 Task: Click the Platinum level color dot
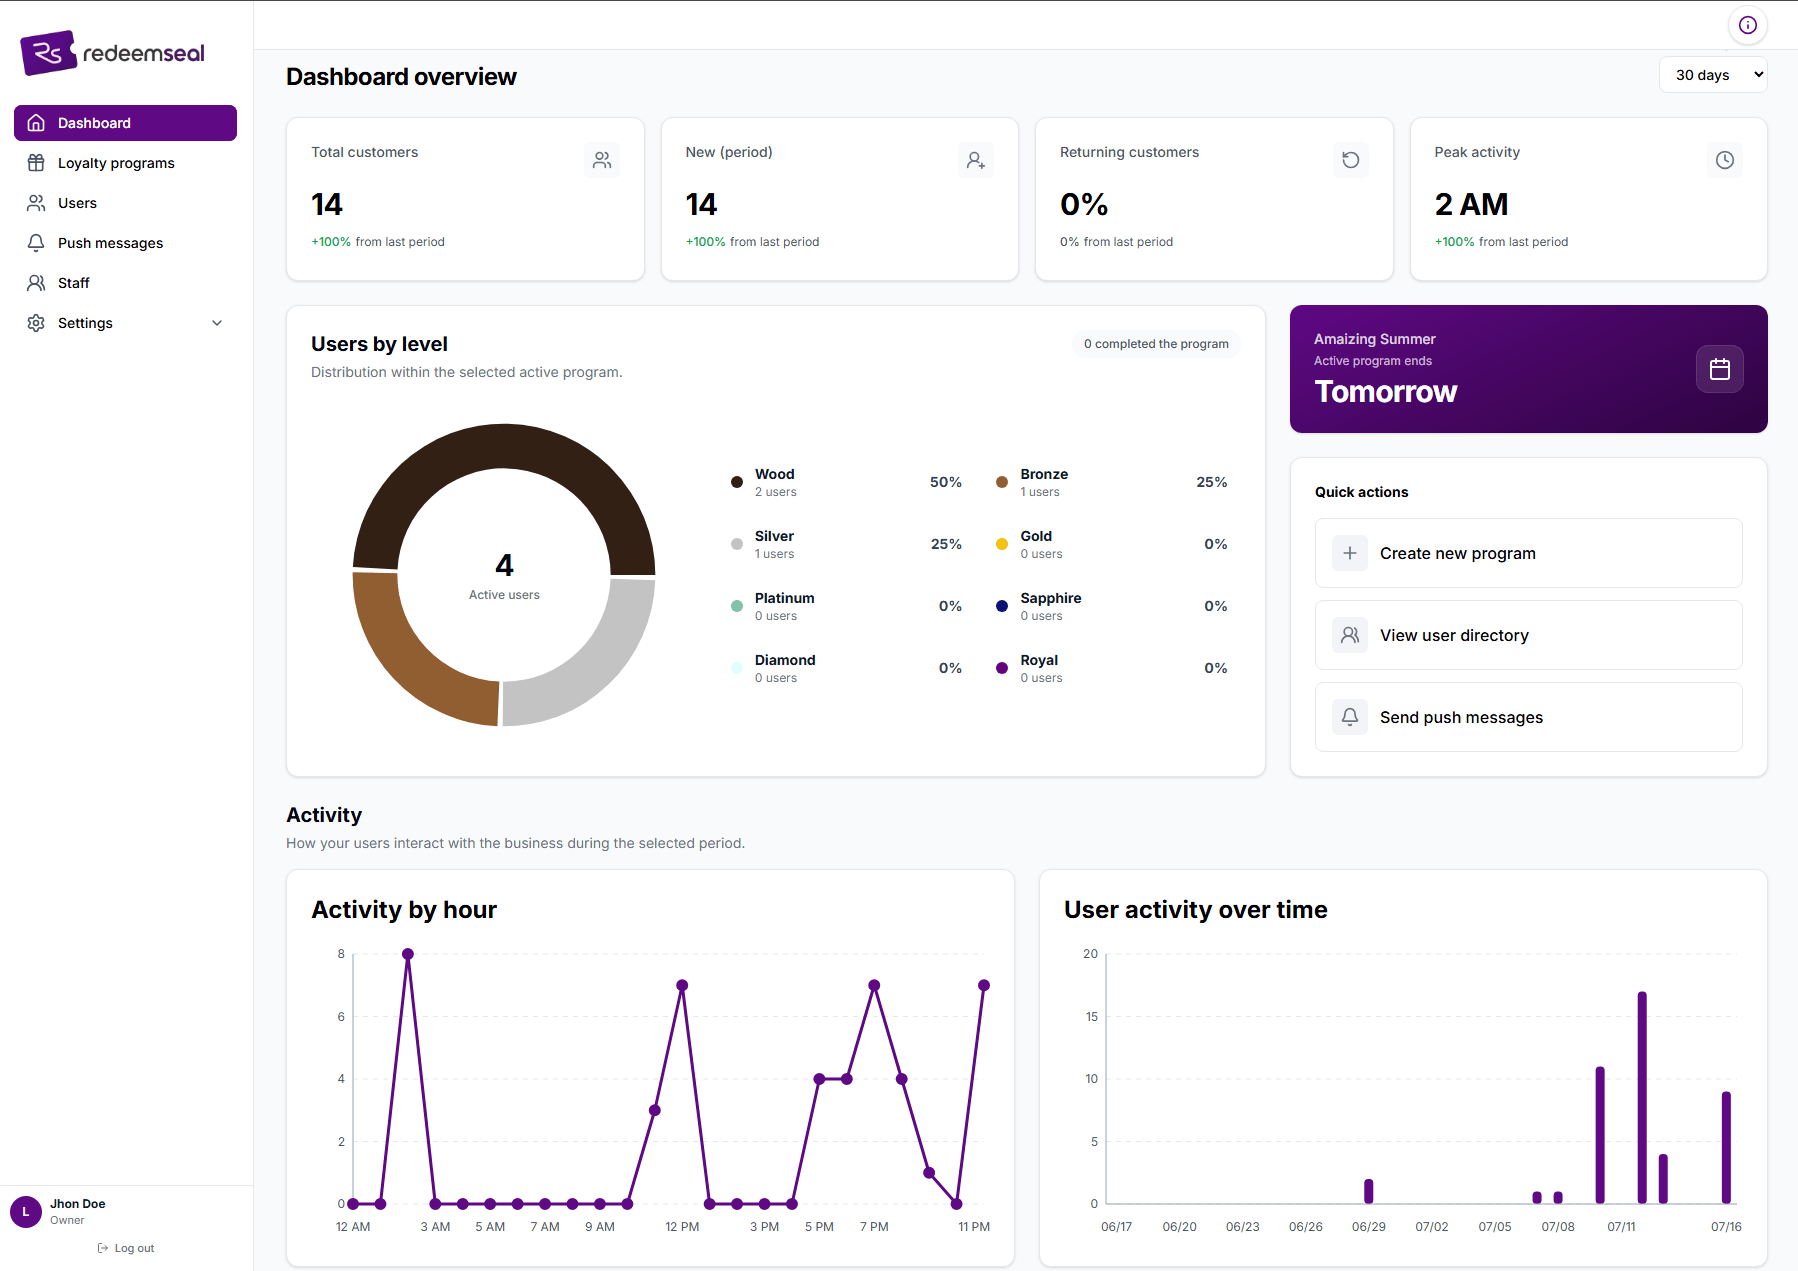coord(737,606)
